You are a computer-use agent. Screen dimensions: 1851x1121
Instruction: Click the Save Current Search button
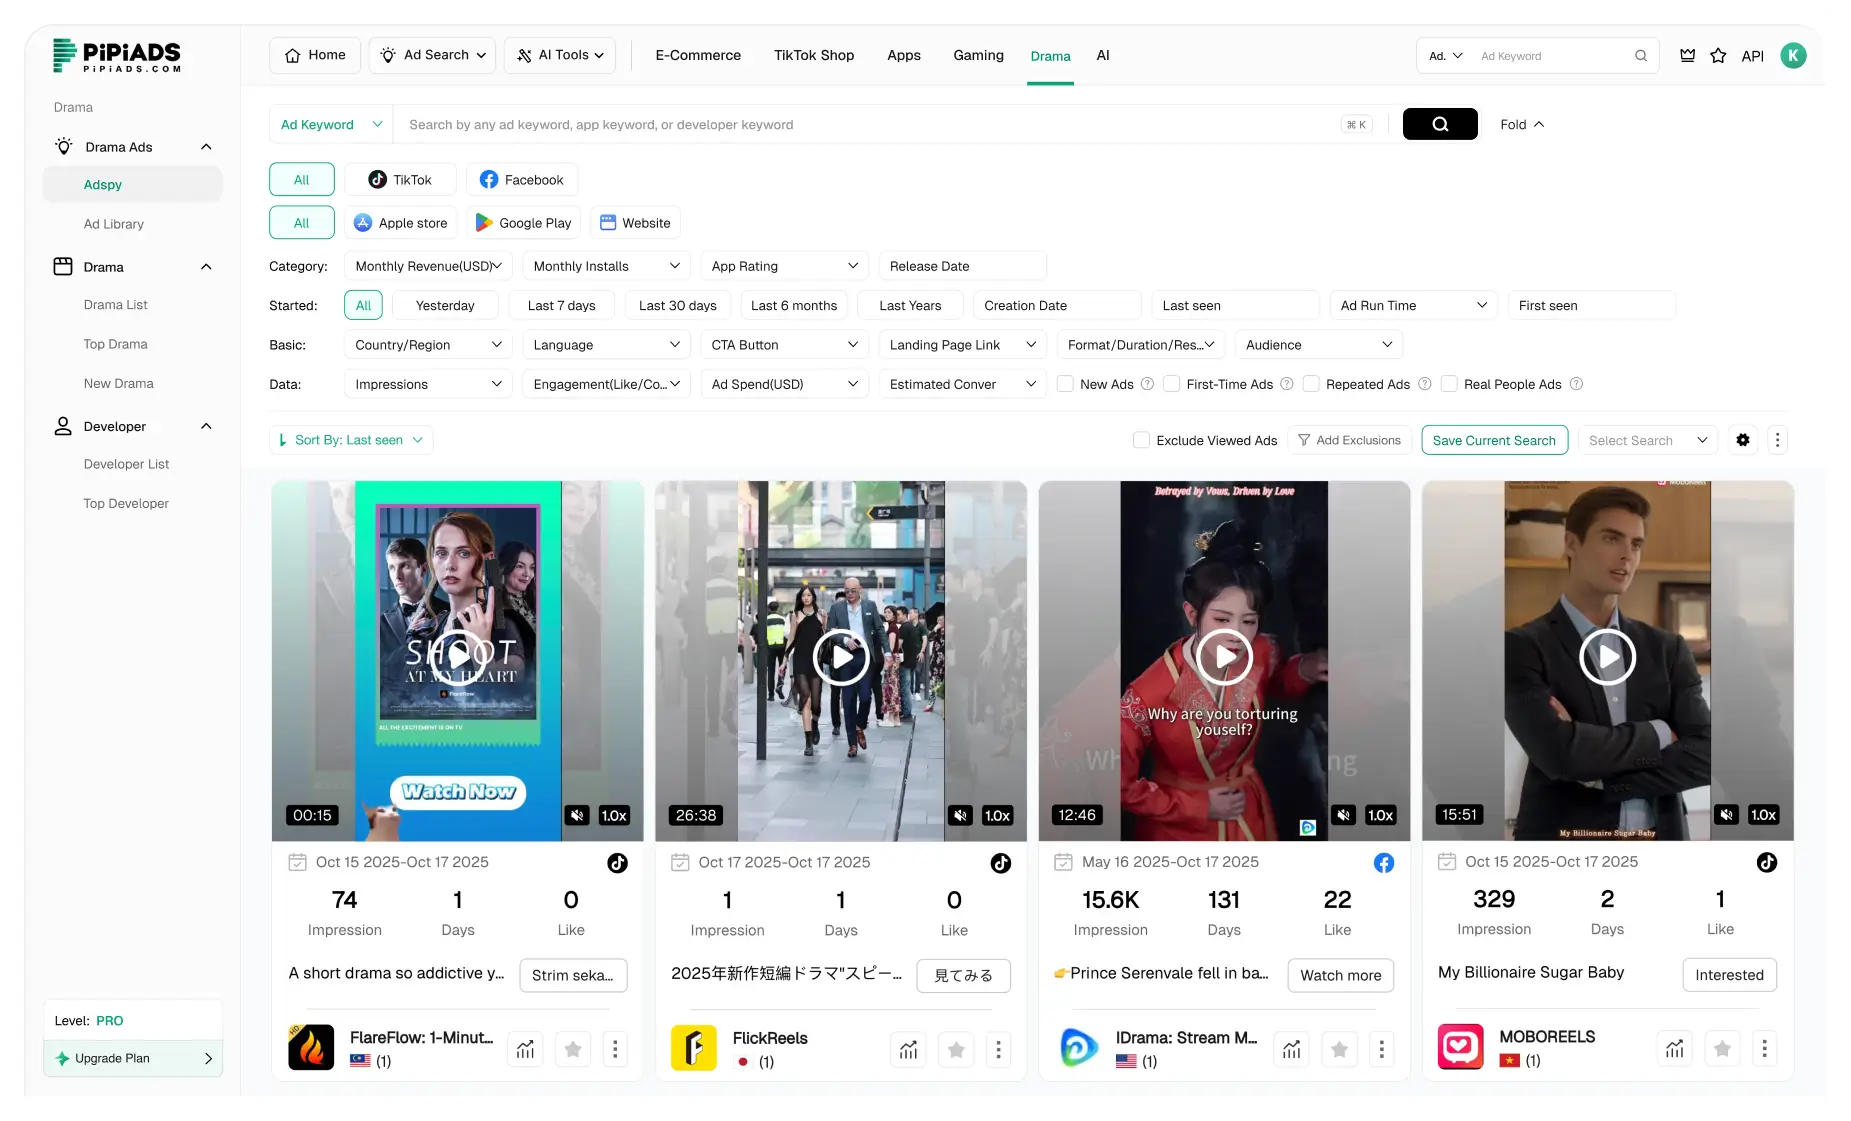click(x=1494, y=440)
